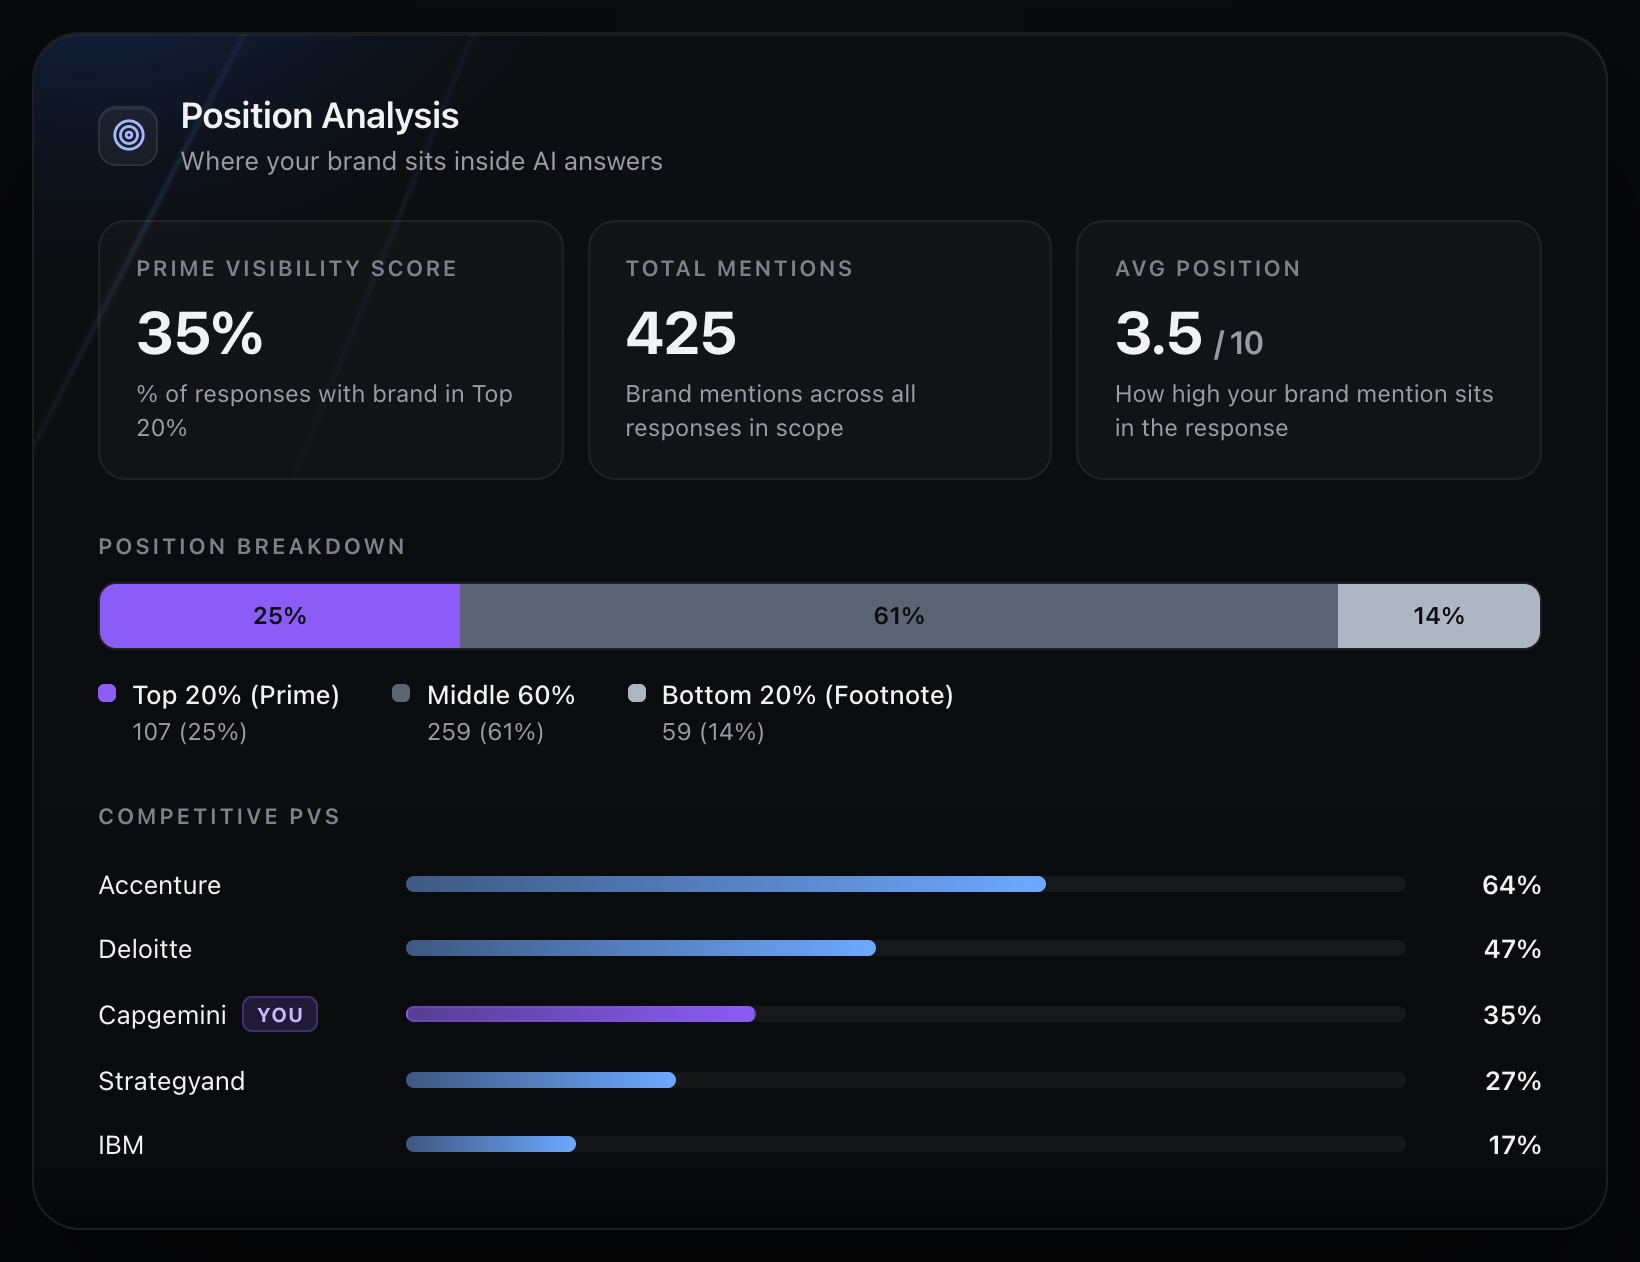Click the '259 (61%)' count

click(x=485, y=732)
